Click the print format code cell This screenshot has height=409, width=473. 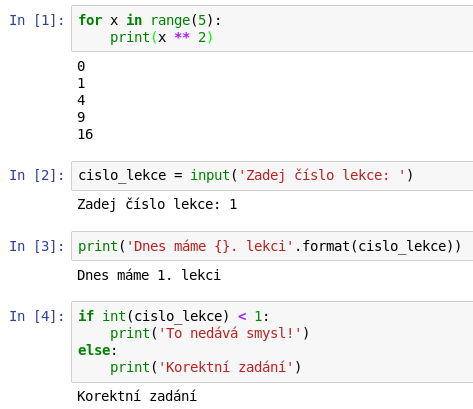tap(272, 246)
